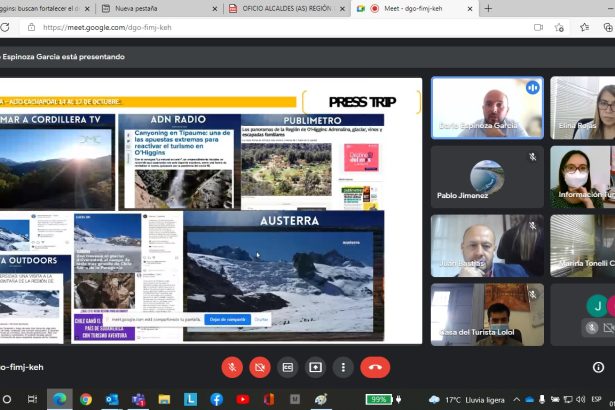Open Microsoft Edge from taskbar
Image resolution: width=615 pixels, height=410 pixels.
60,399
